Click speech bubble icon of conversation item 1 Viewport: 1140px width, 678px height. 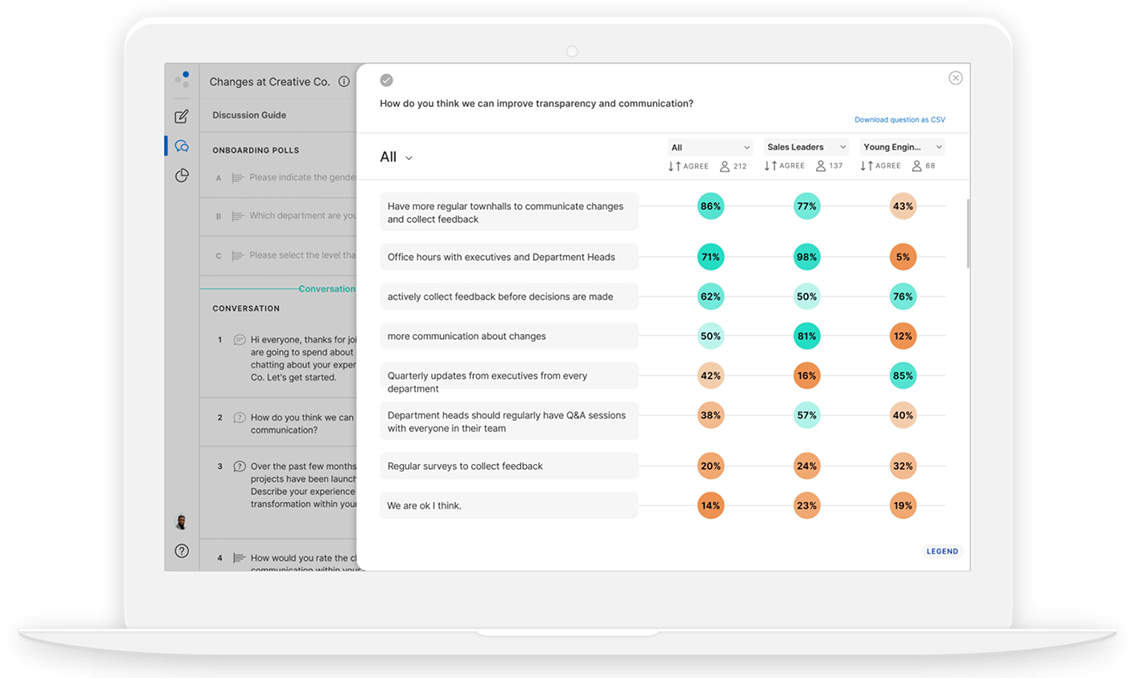239,339
